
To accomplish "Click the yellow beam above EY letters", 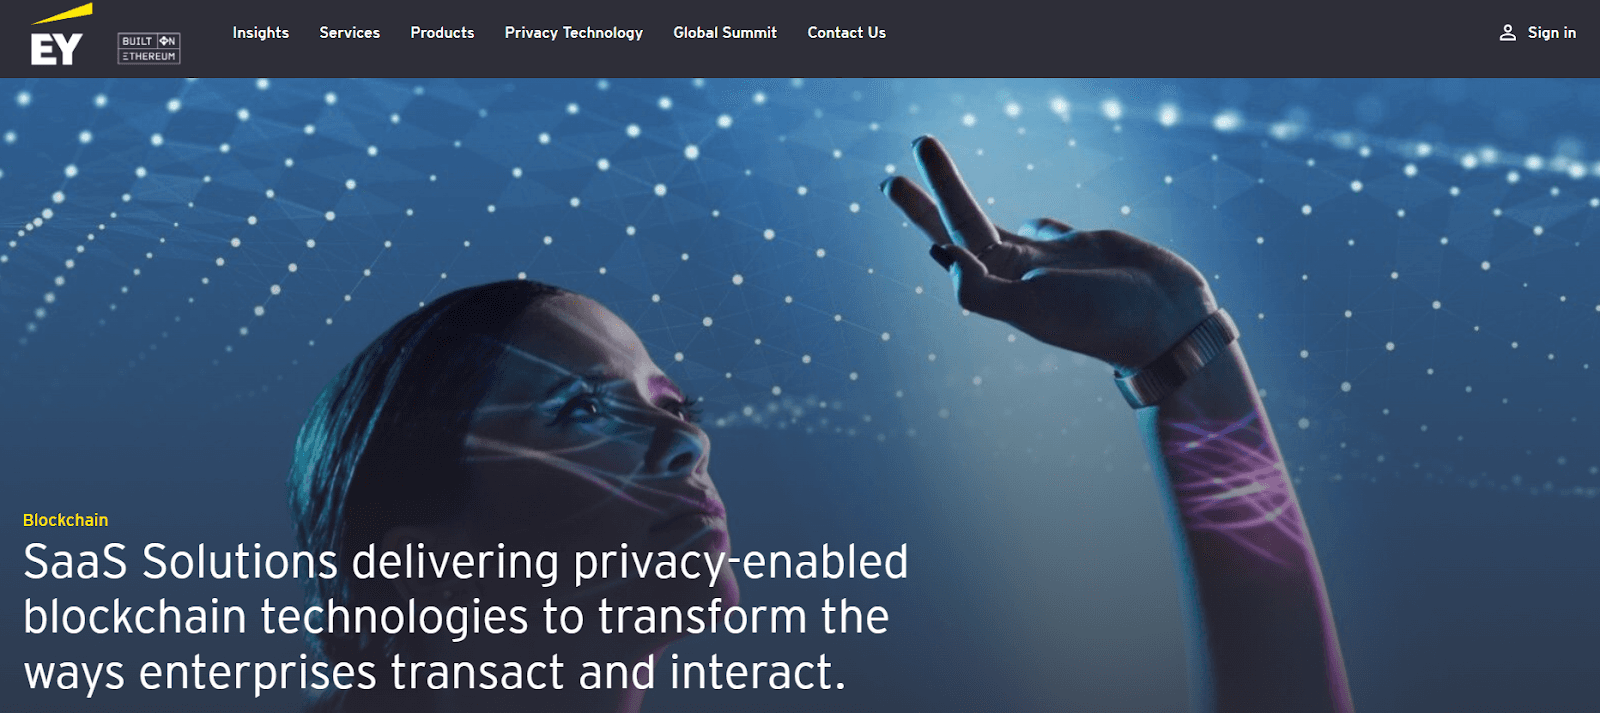I will click(x=62, y=13).
